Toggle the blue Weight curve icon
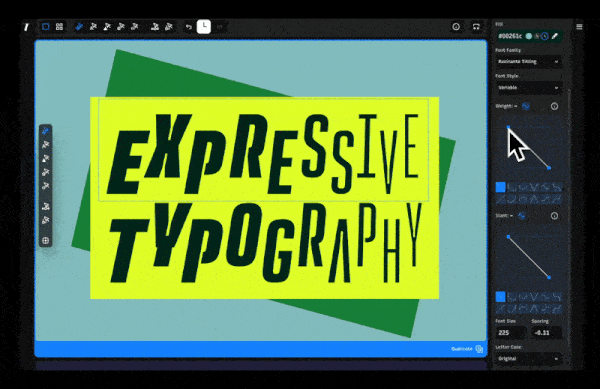Image resolution: width=600 pixels, height=389 pixels. tap(526, 106)
